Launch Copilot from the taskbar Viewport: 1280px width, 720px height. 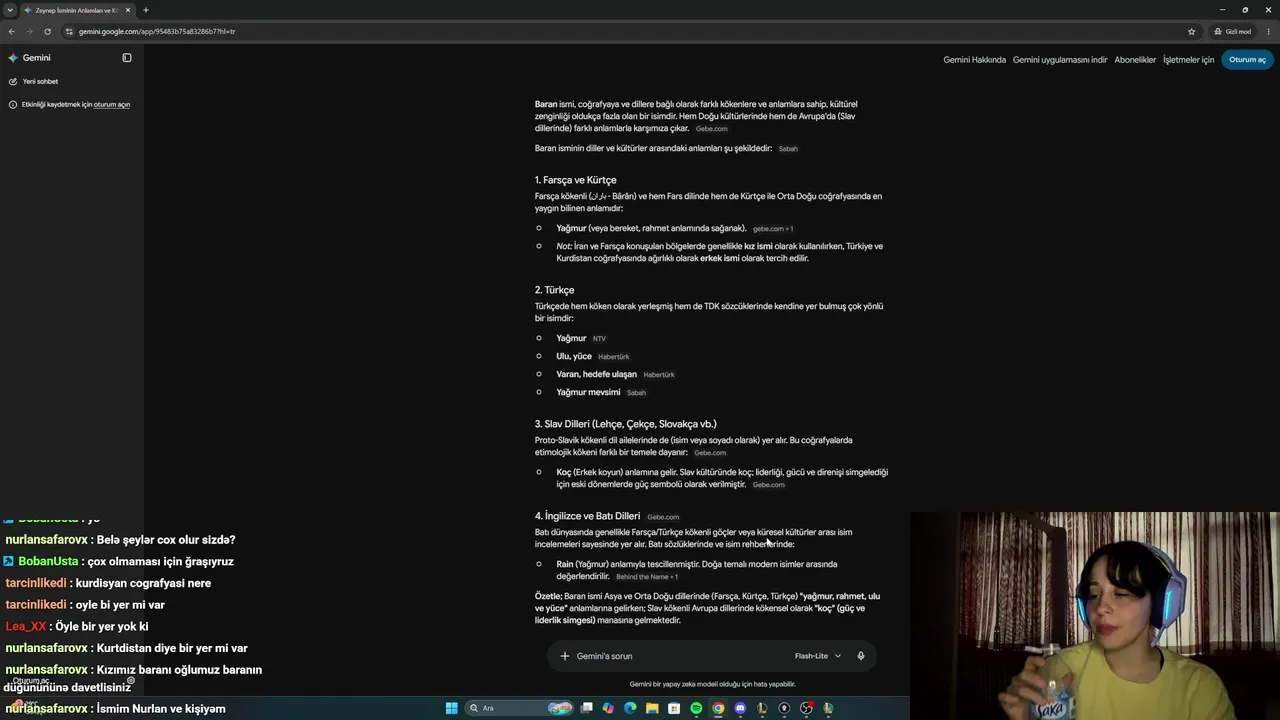[x=608, y=708]
